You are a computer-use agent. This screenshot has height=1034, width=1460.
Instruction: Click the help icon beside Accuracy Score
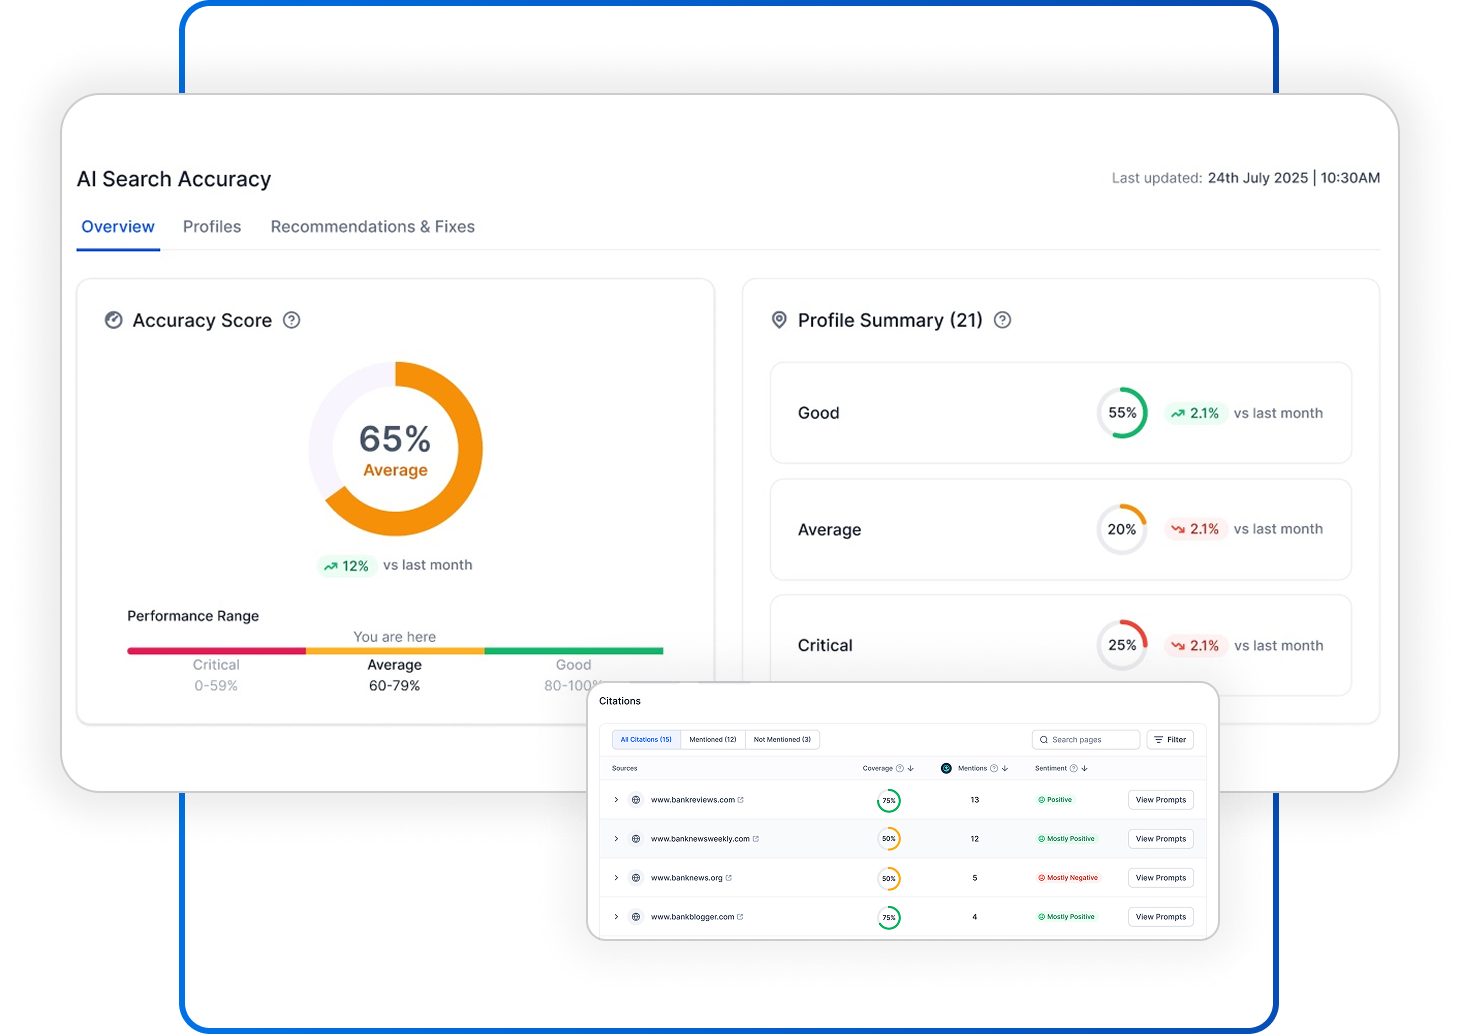pyautogui.click(x=291, y=320)
